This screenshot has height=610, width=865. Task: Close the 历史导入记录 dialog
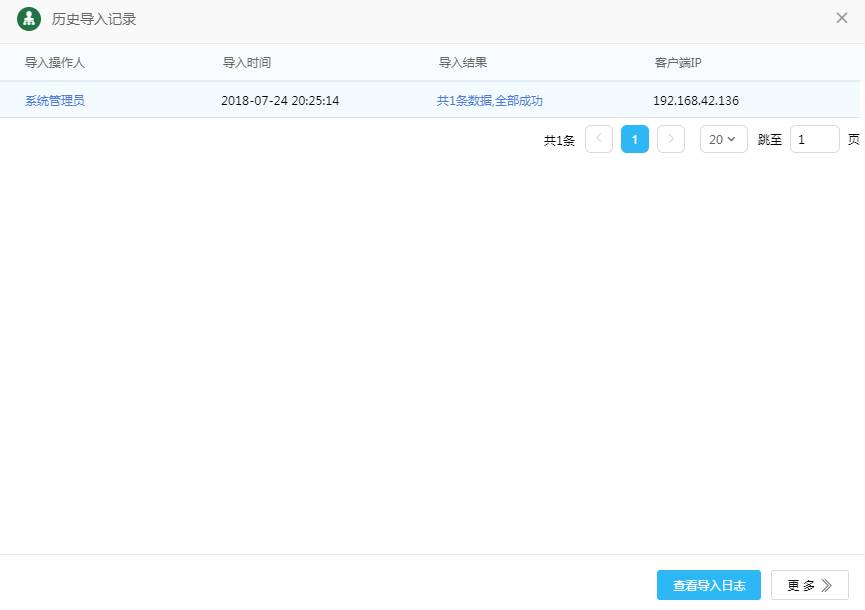click(x=842, y=18)
